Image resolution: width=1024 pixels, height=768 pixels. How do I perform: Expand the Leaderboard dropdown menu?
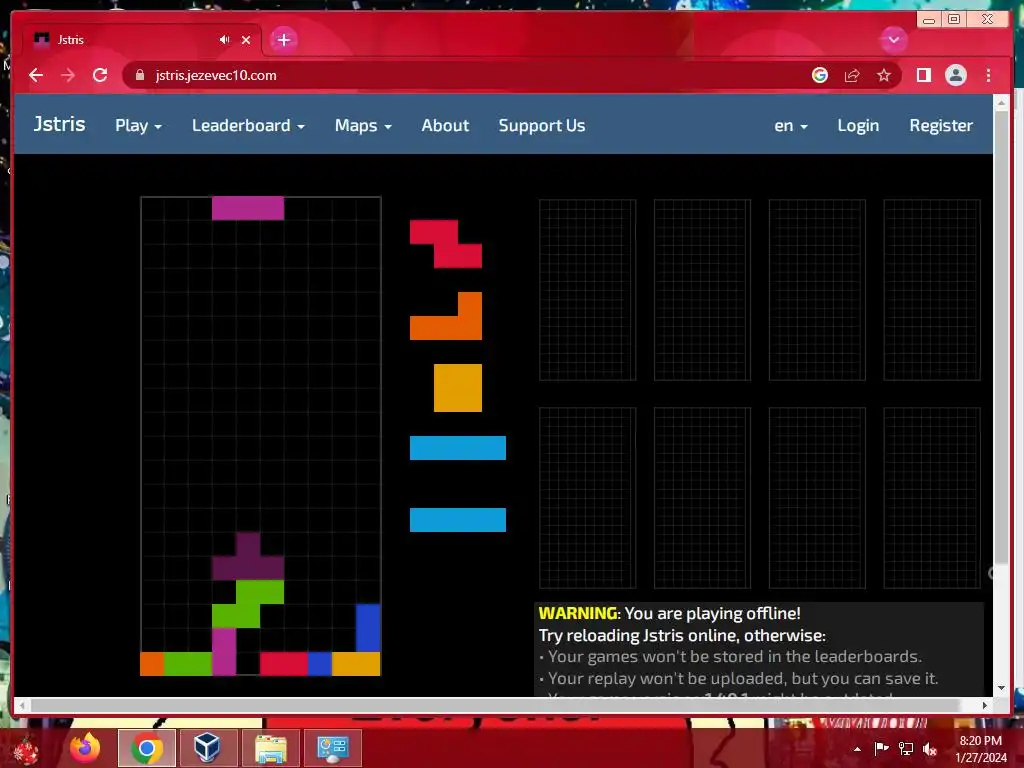(248, 125)
